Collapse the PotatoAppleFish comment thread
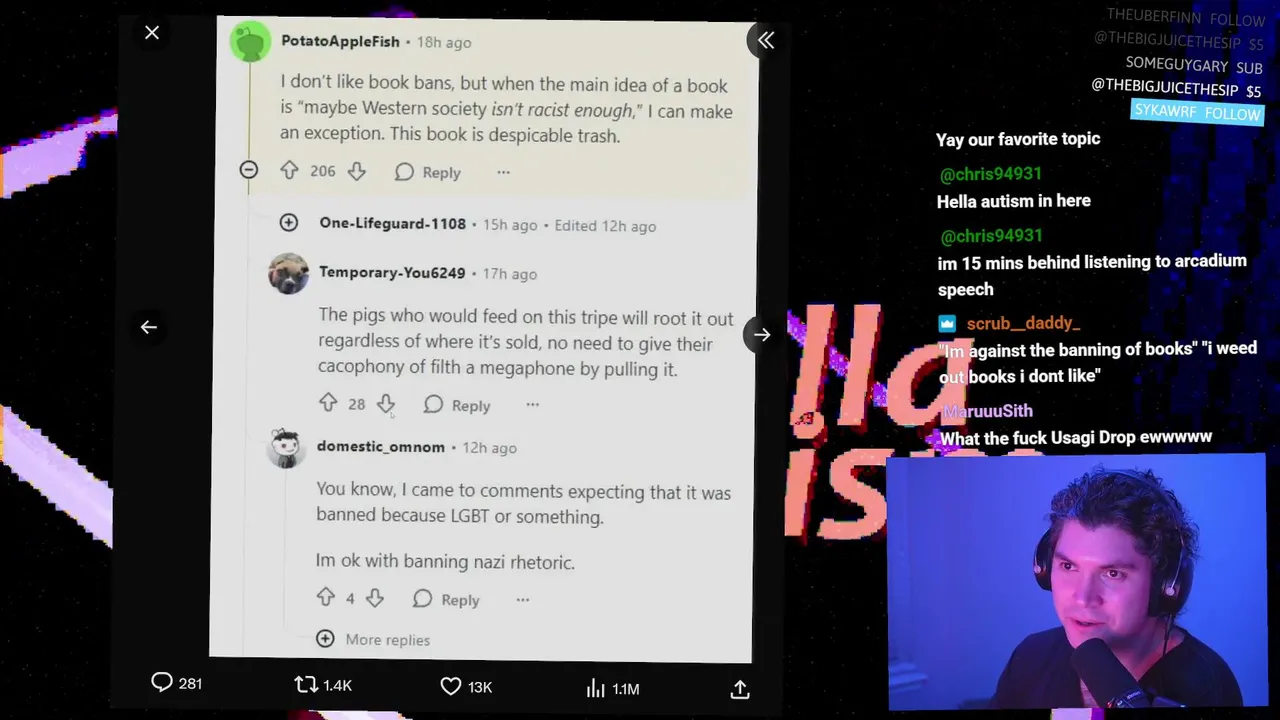The height and width of the screenshot is (720, 1280). coord(249,170)
